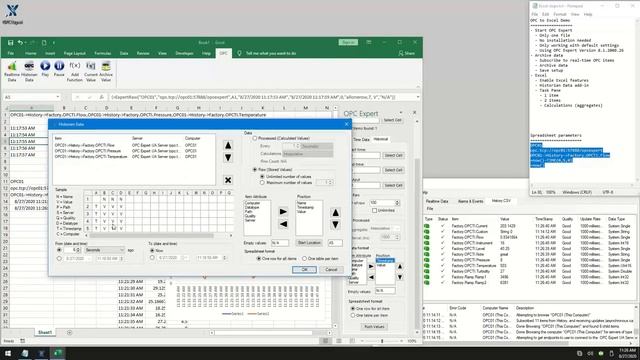Add a new sheet with the plus icon
Image resolution: width=640 pixels, height=360 pixels.
pyautogui.click(x=69, y=333)
